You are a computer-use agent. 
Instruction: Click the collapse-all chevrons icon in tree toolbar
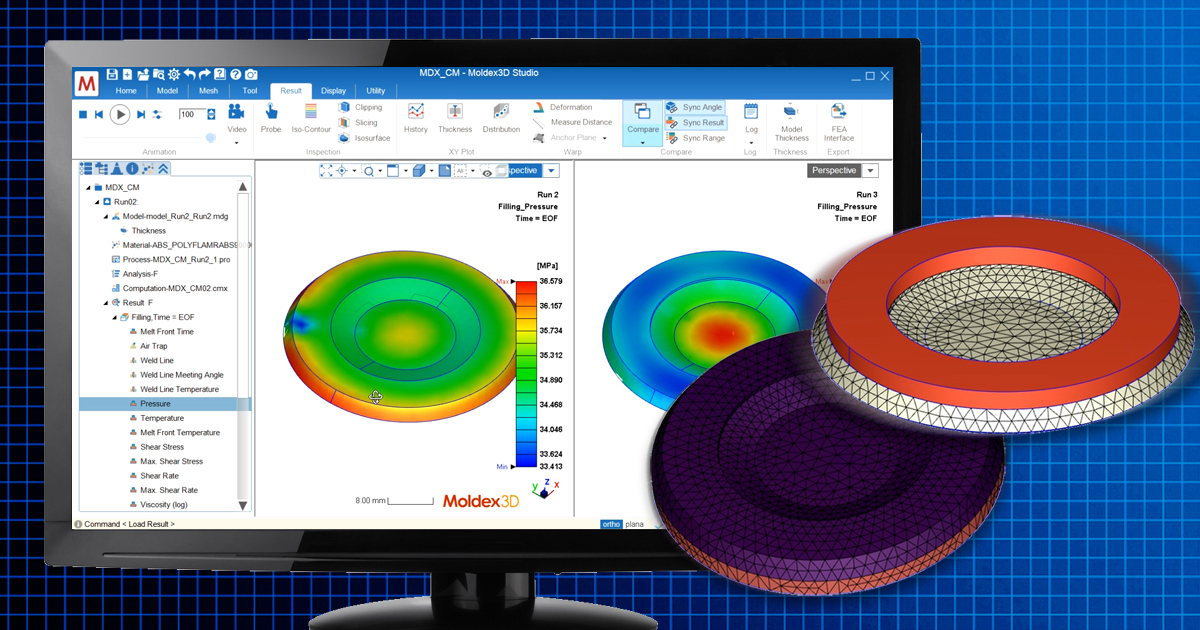[x=163, y=168]
